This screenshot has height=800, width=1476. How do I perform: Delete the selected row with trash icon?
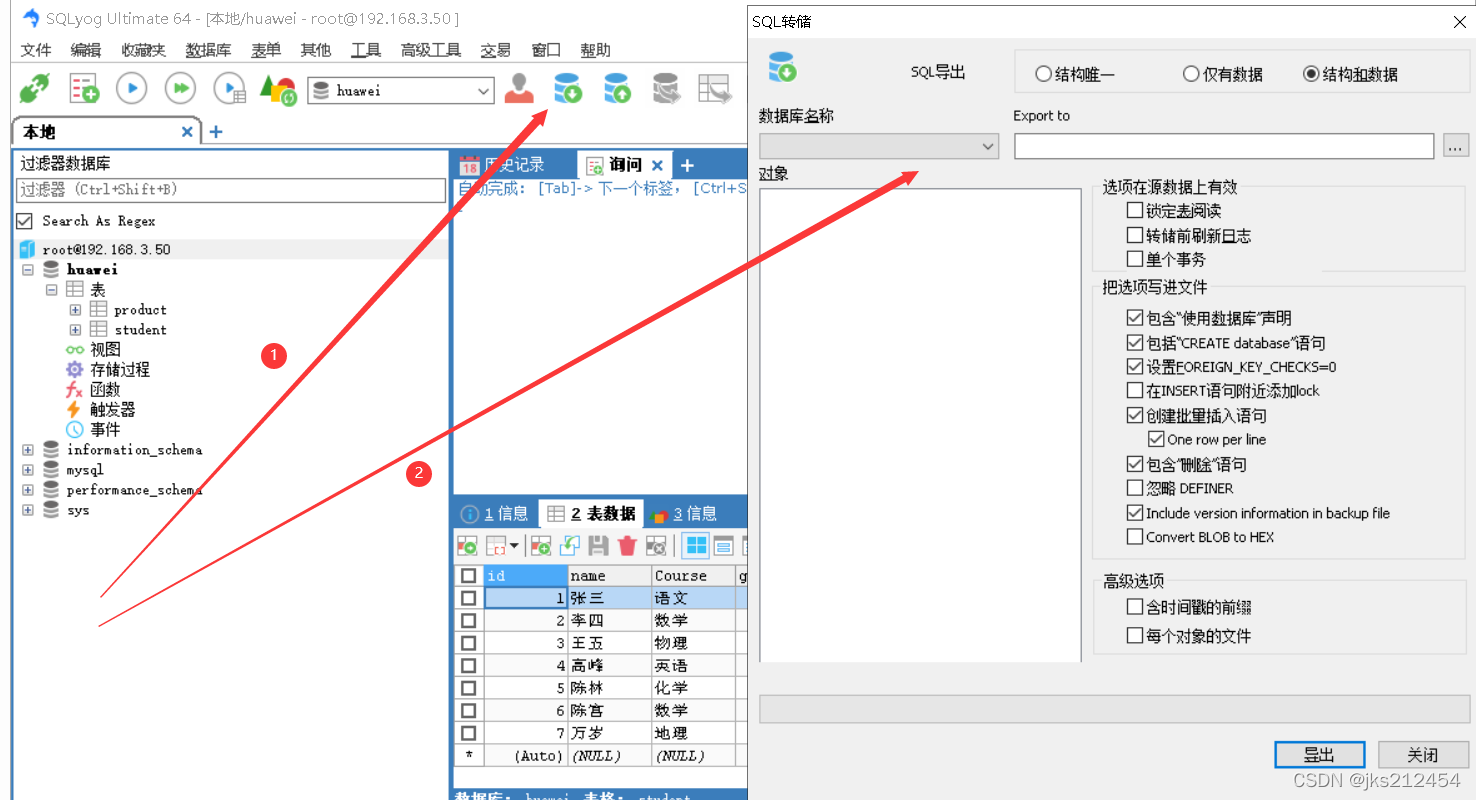tap(629, 545)
